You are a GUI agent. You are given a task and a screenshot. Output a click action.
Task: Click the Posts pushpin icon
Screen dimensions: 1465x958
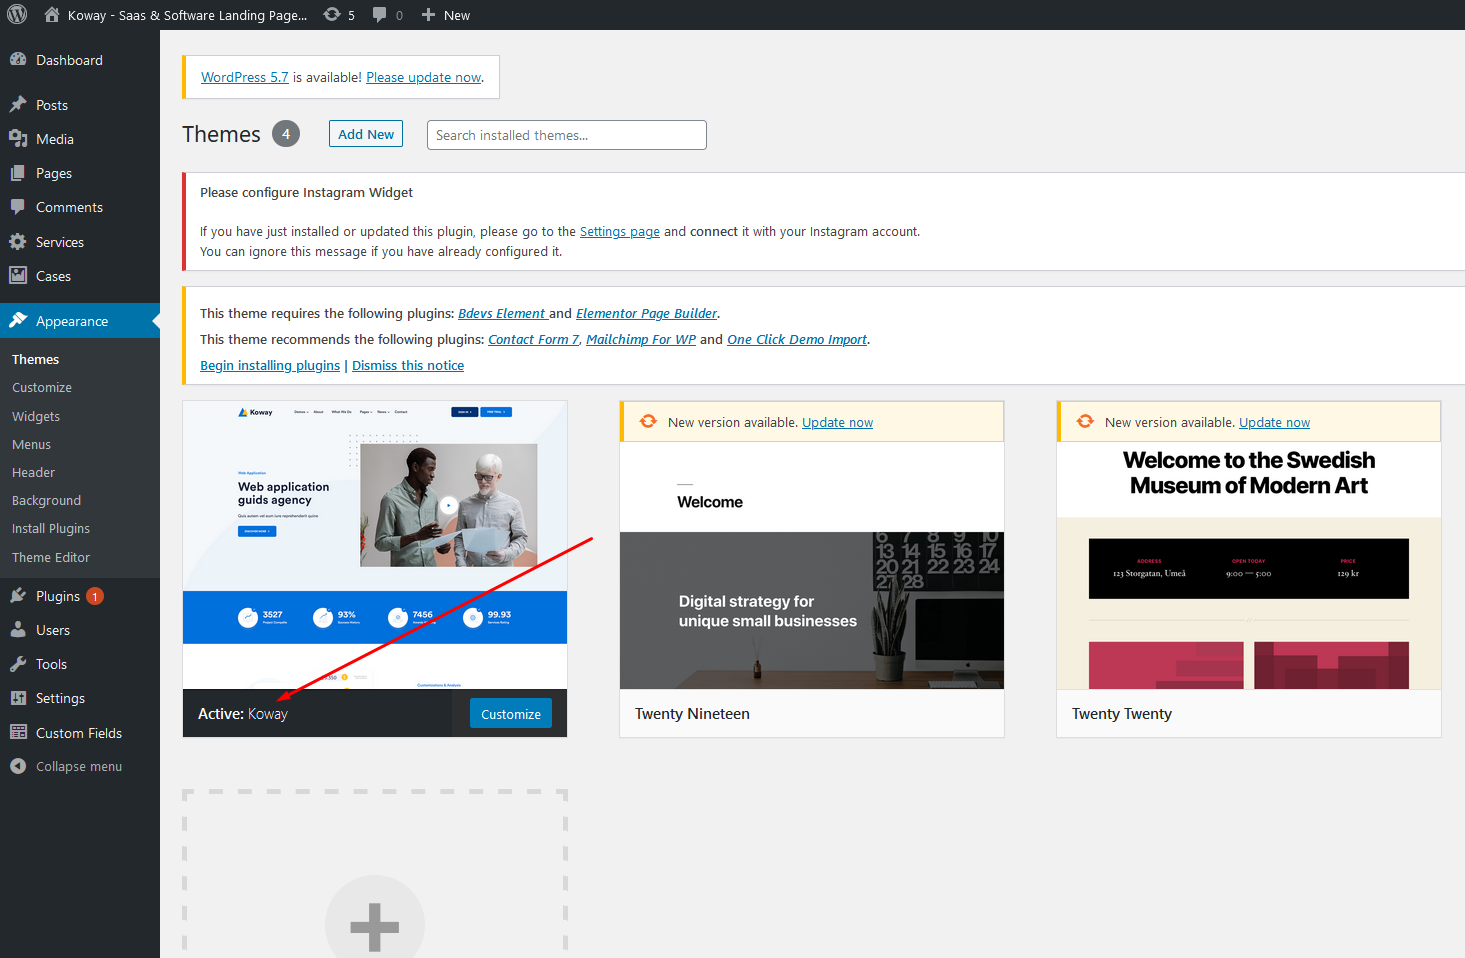18,105
